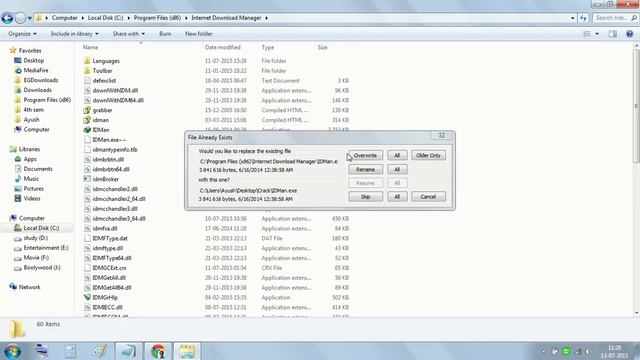
Task: Click the Rename button
Action: [365, 169]
